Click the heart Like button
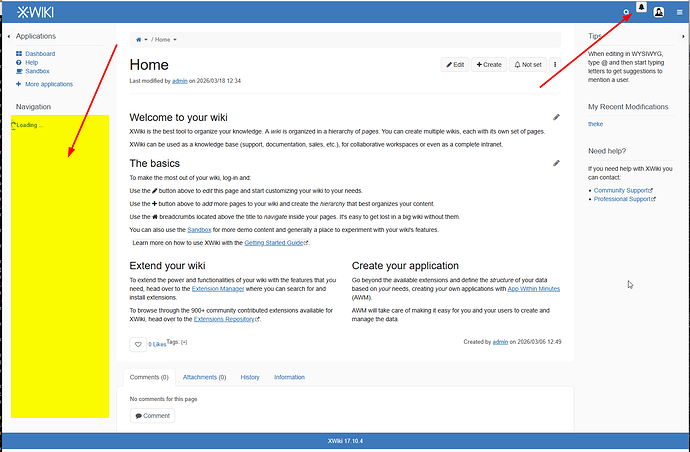 [x=138, y=344]
